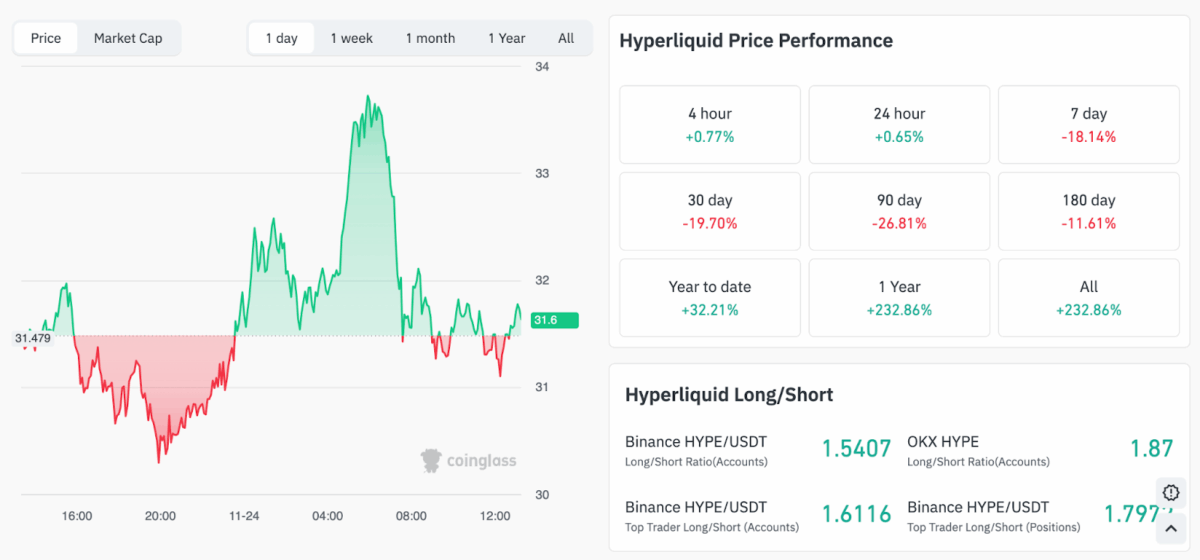This screenshot has width=1200, height=560.
Task: Click the 11-24 date label on x-axis
Action: point(244,516)
